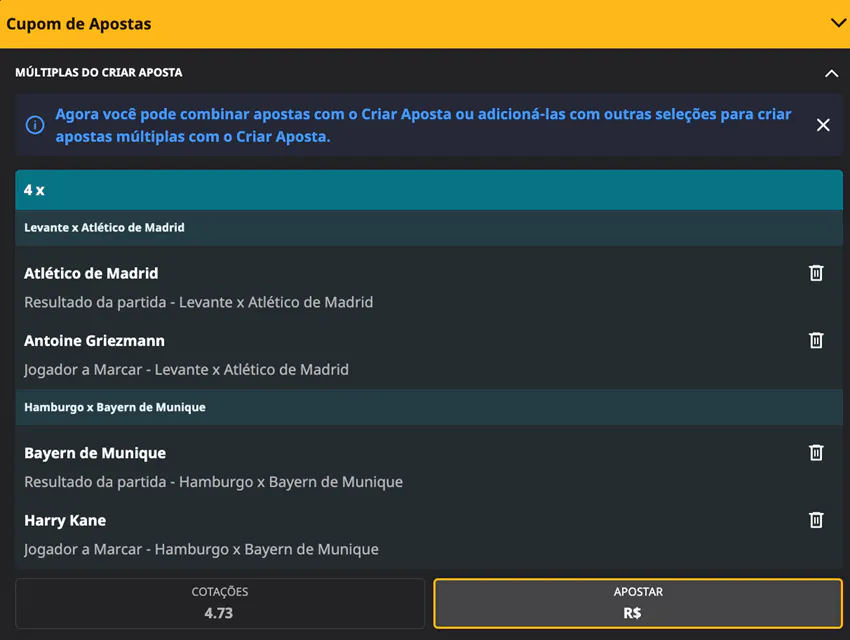Open the Hamburgo x Bayern de Munique match
This screenshot has height=640, width=850.
point(115,408)
